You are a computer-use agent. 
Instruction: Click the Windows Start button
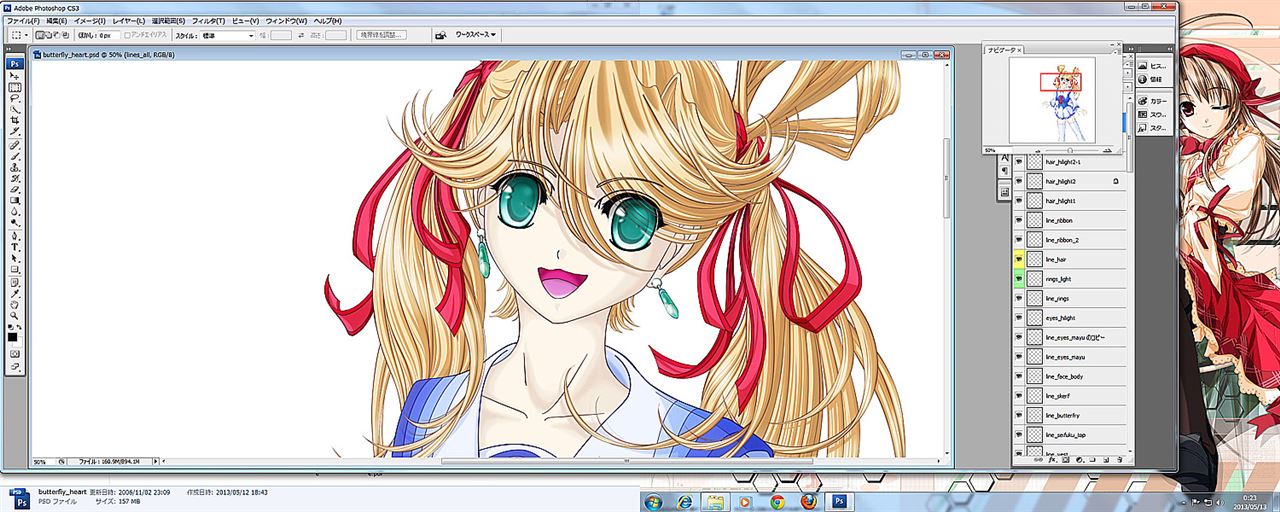pyautogui.click(x=653, y=501)
